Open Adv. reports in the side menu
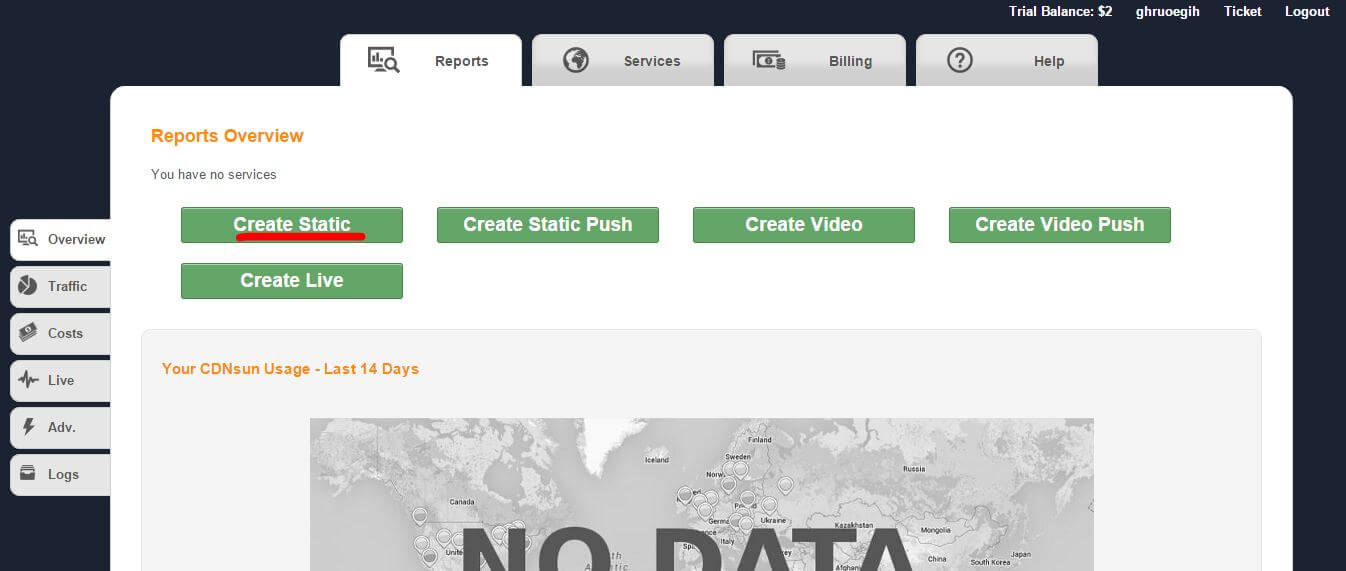This screenshot has height=571, width=1346. (x=61, y=427)
